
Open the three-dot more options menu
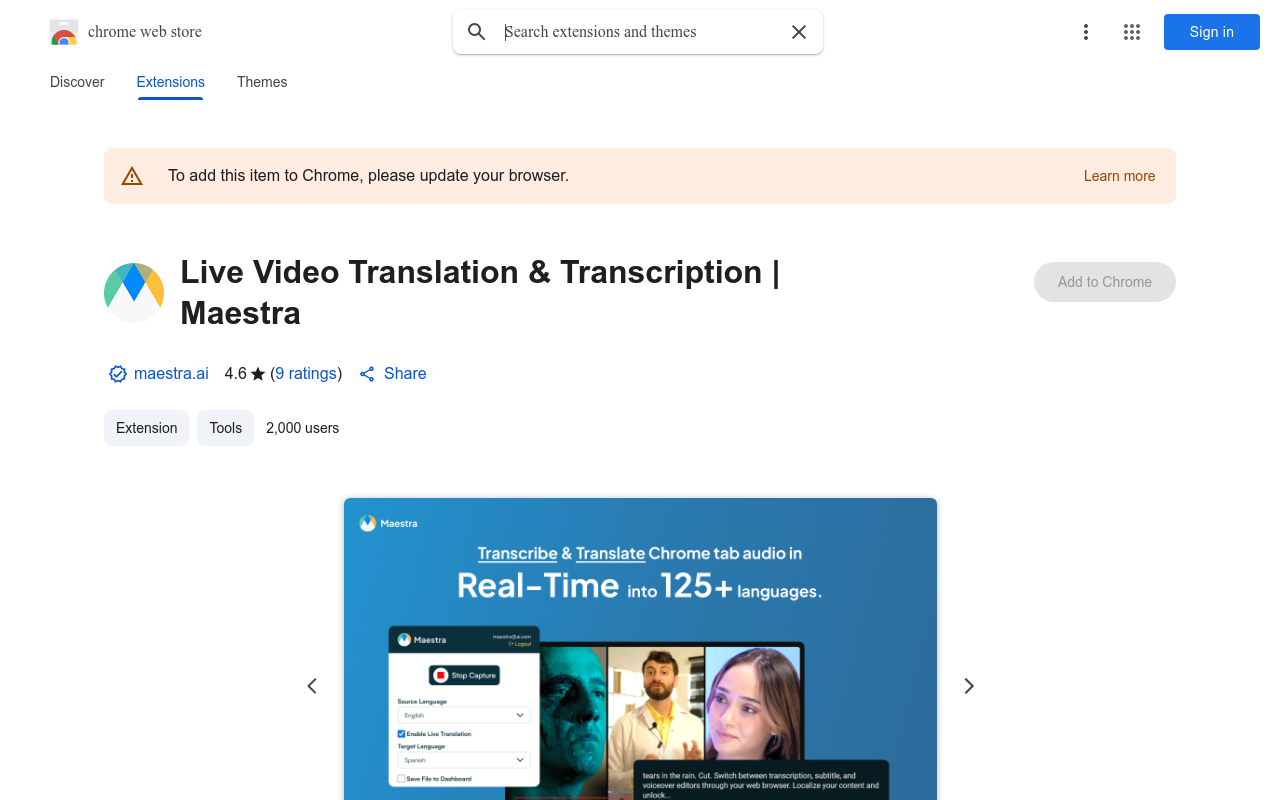click(1085, 32)
